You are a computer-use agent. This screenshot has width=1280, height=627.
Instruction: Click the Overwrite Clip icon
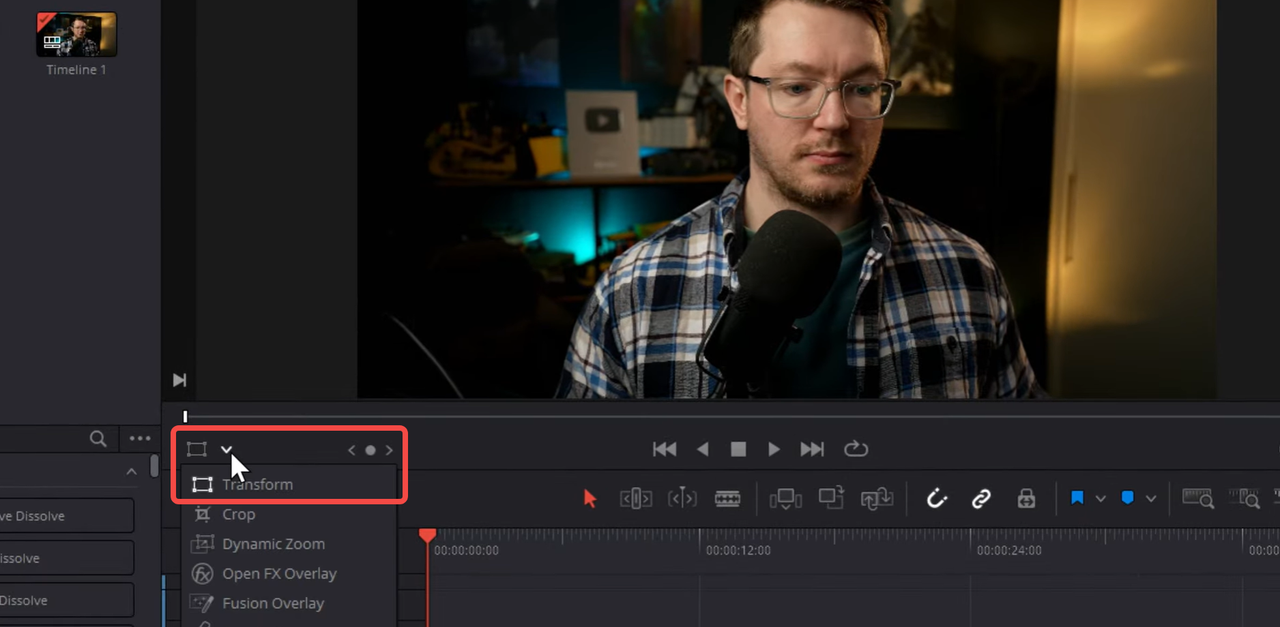831,497
